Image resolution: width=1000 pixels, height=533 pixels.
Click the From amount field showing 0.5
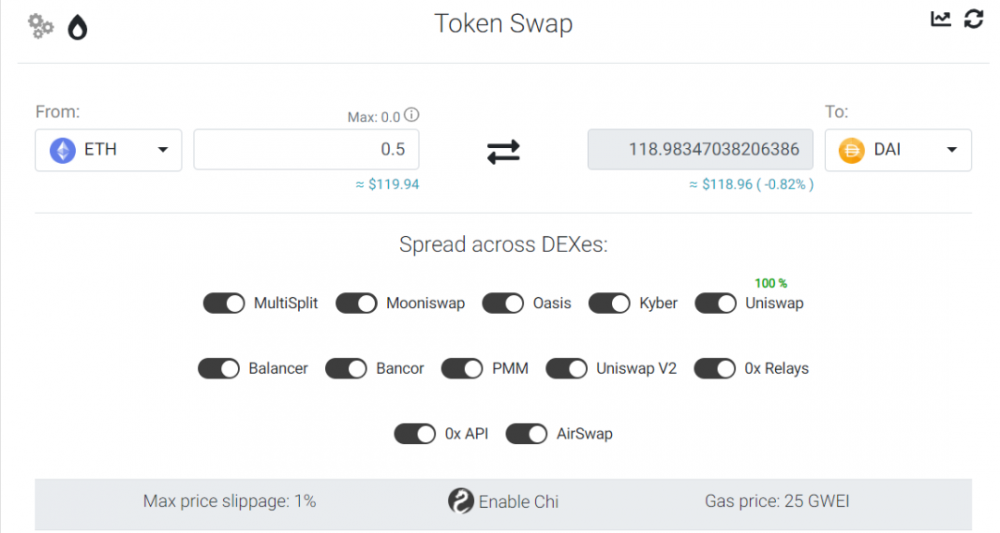[x=306, y=150]
